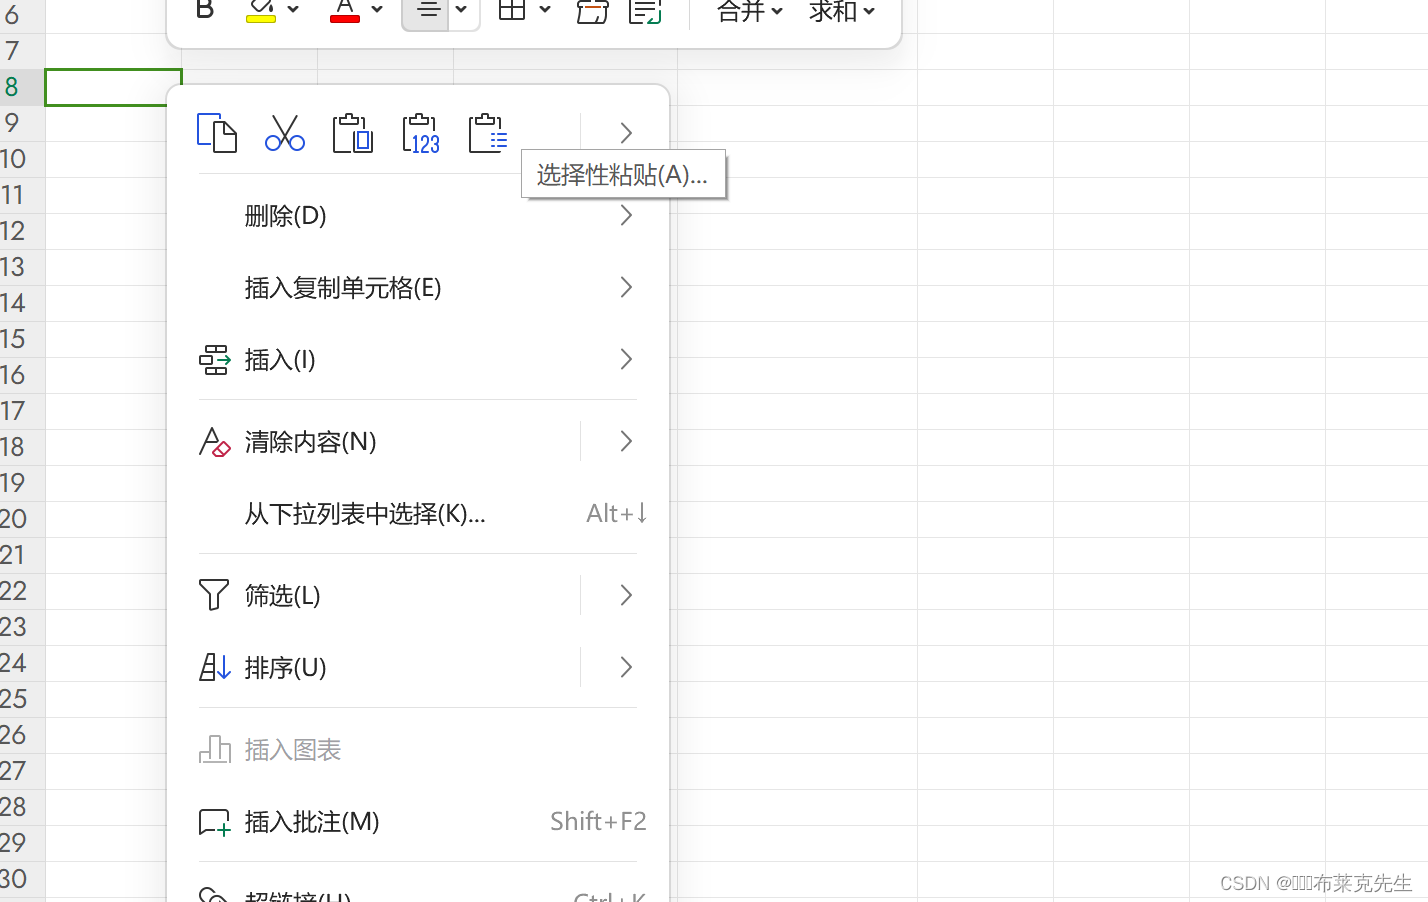Open the alignment options dropdown arrow

462,10
